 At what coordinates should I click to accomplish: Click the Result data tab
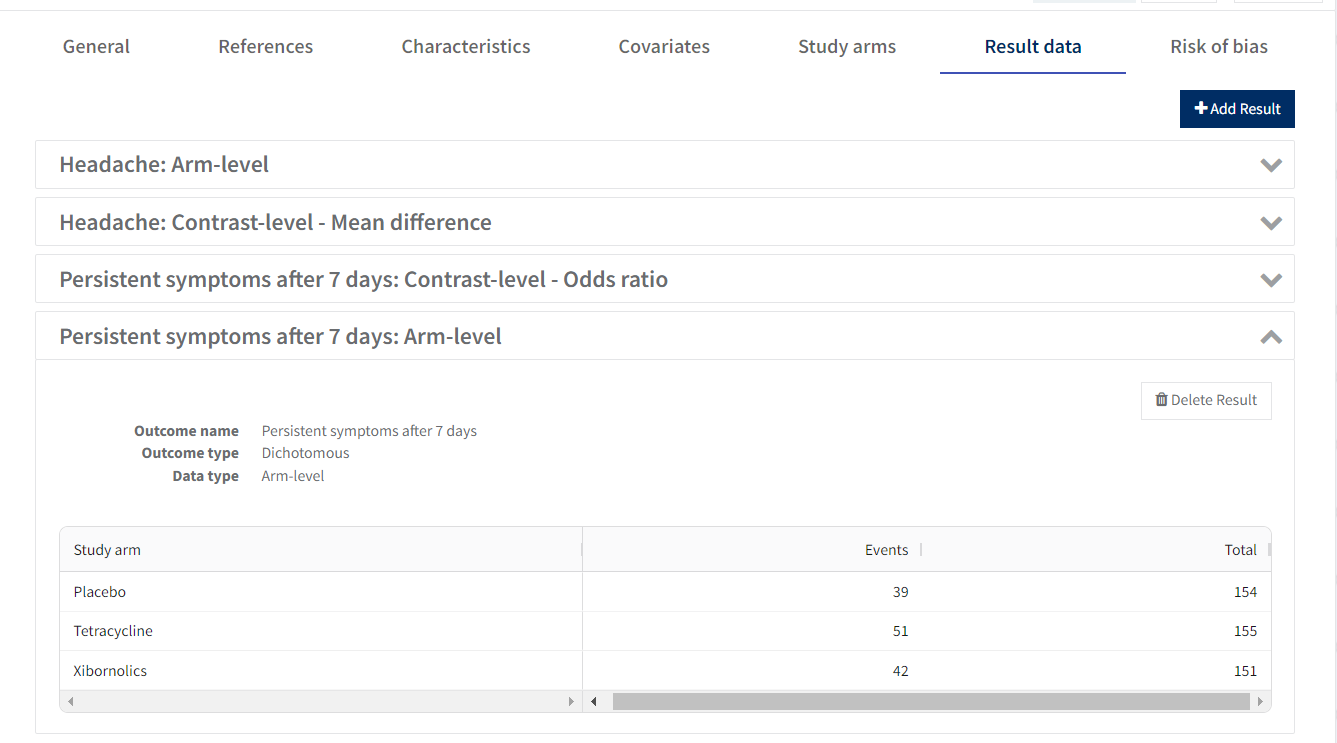(x=1032, y=46)
